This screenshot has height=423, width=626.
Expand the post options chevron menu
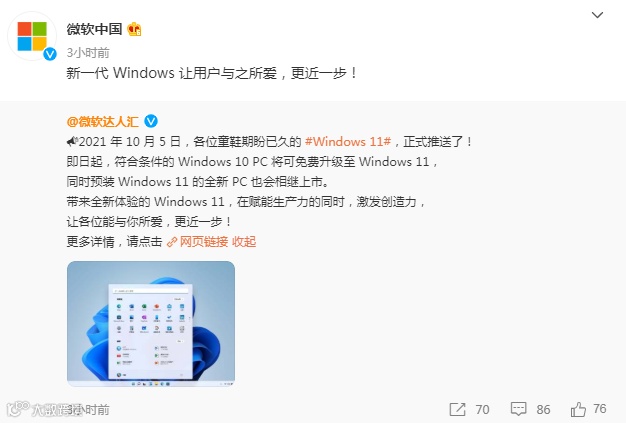point(597,15)
